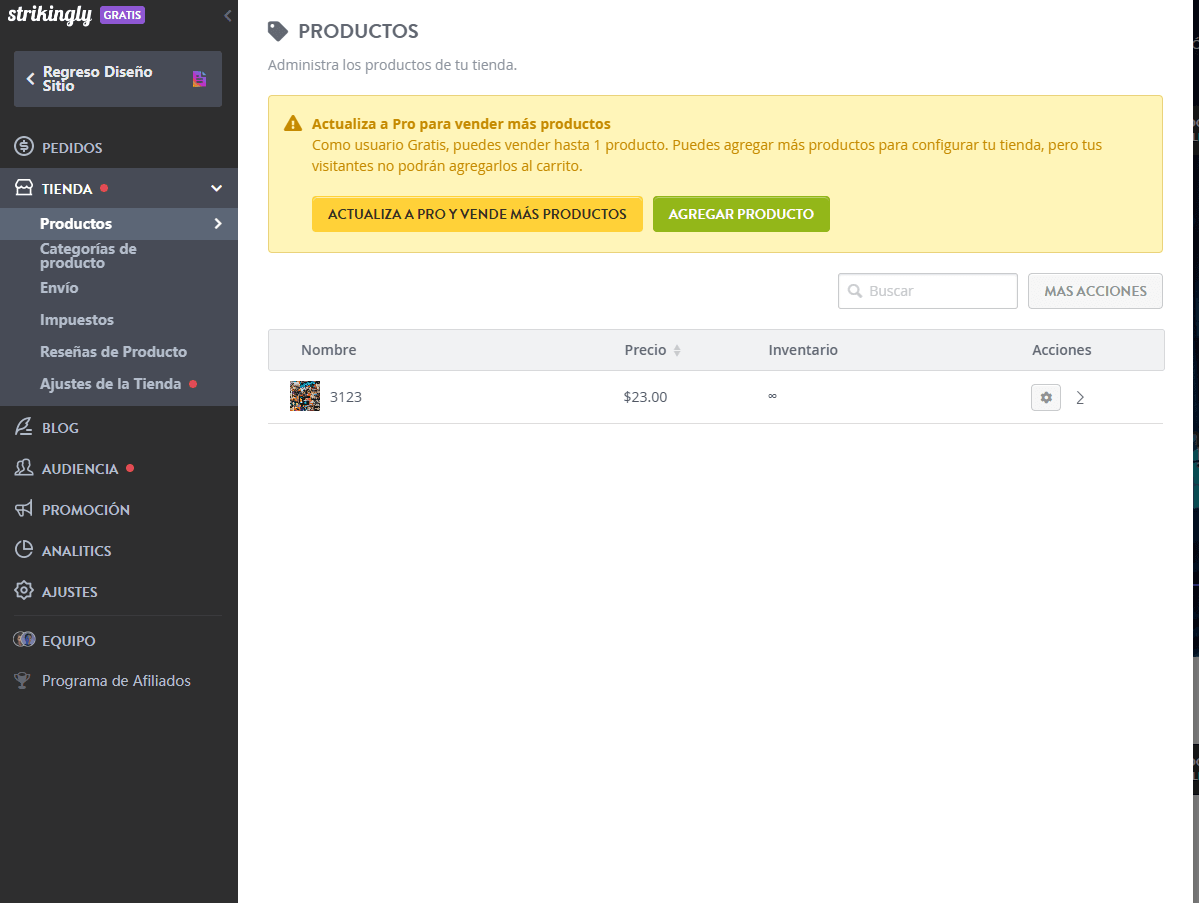Click the AGREGAR PRODUCTO button
This screenshot has width=1199, height=903.
[741, 214]
